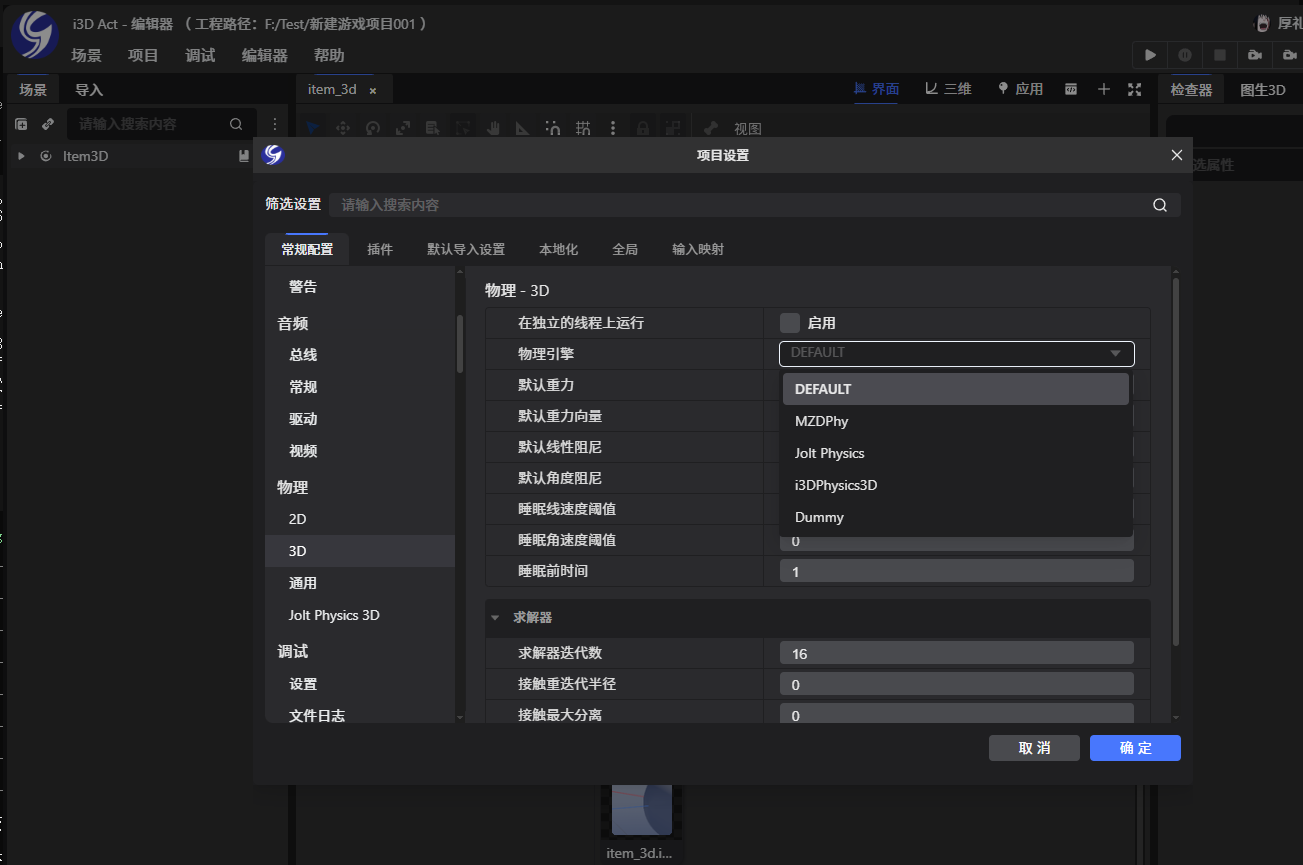
Task: Pause the running project
Action: pos(1185,55)
